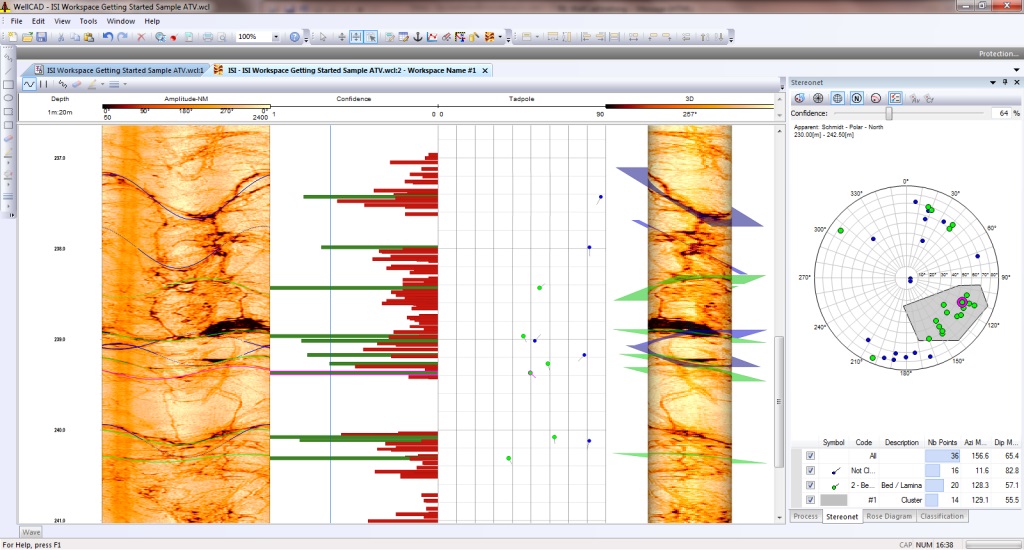Click the blue Help question mark icon
This screenshot has height=550, width=1024.
coord(294,37)
